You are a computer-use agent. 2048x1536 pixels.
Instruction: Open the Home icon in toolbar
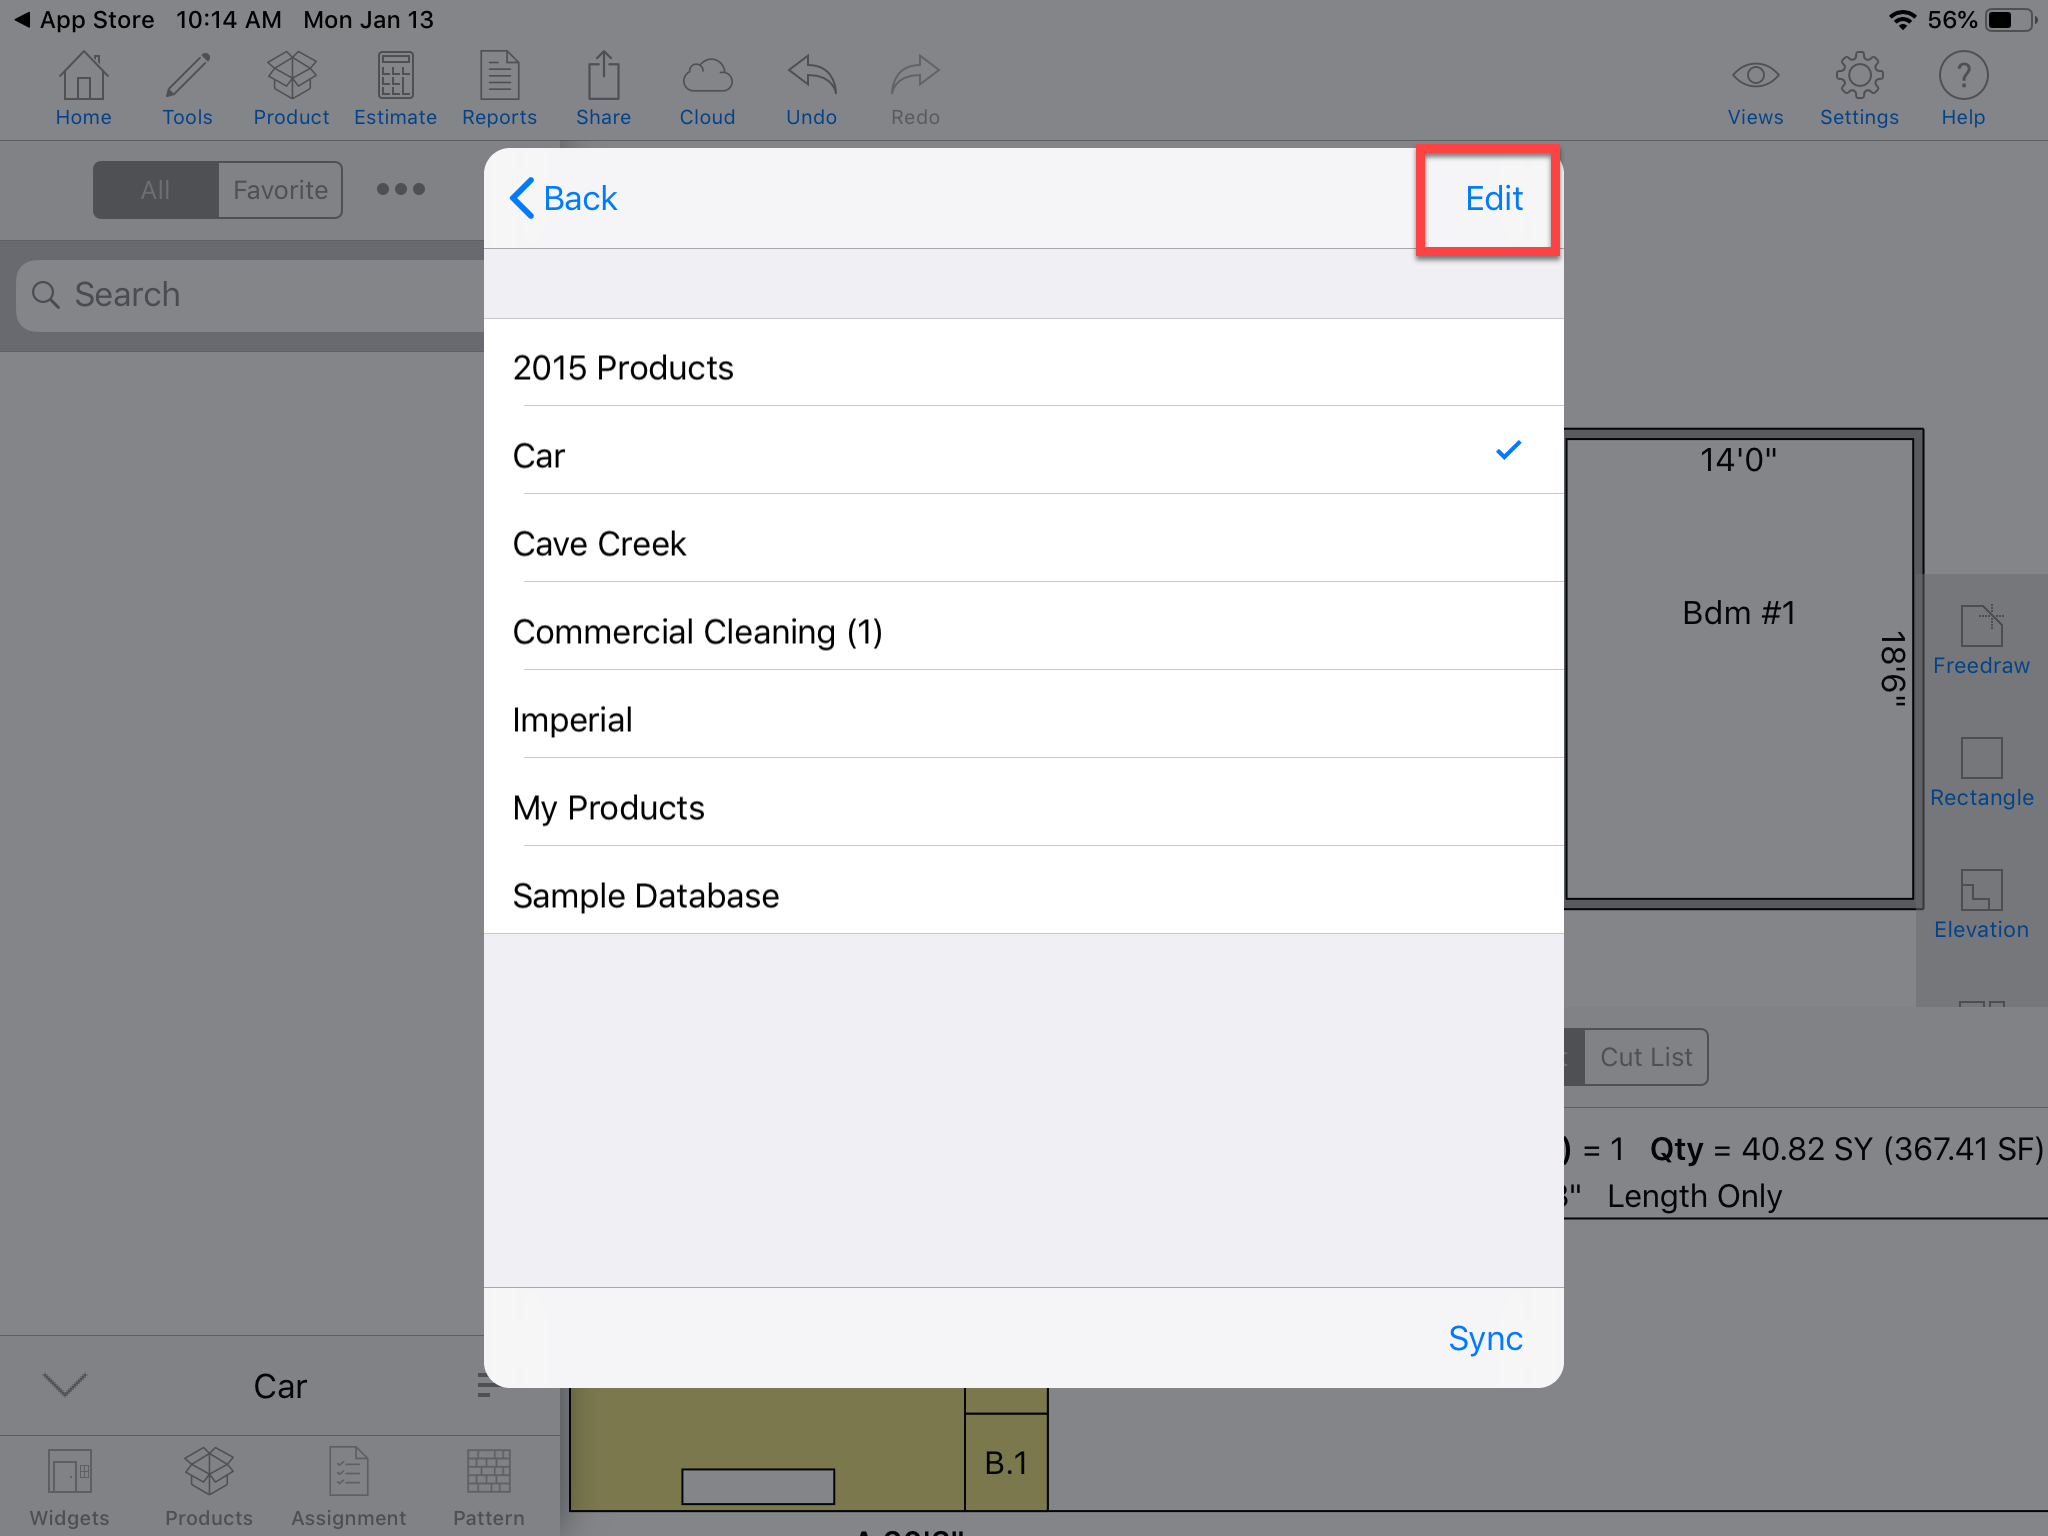pos(83,88)
